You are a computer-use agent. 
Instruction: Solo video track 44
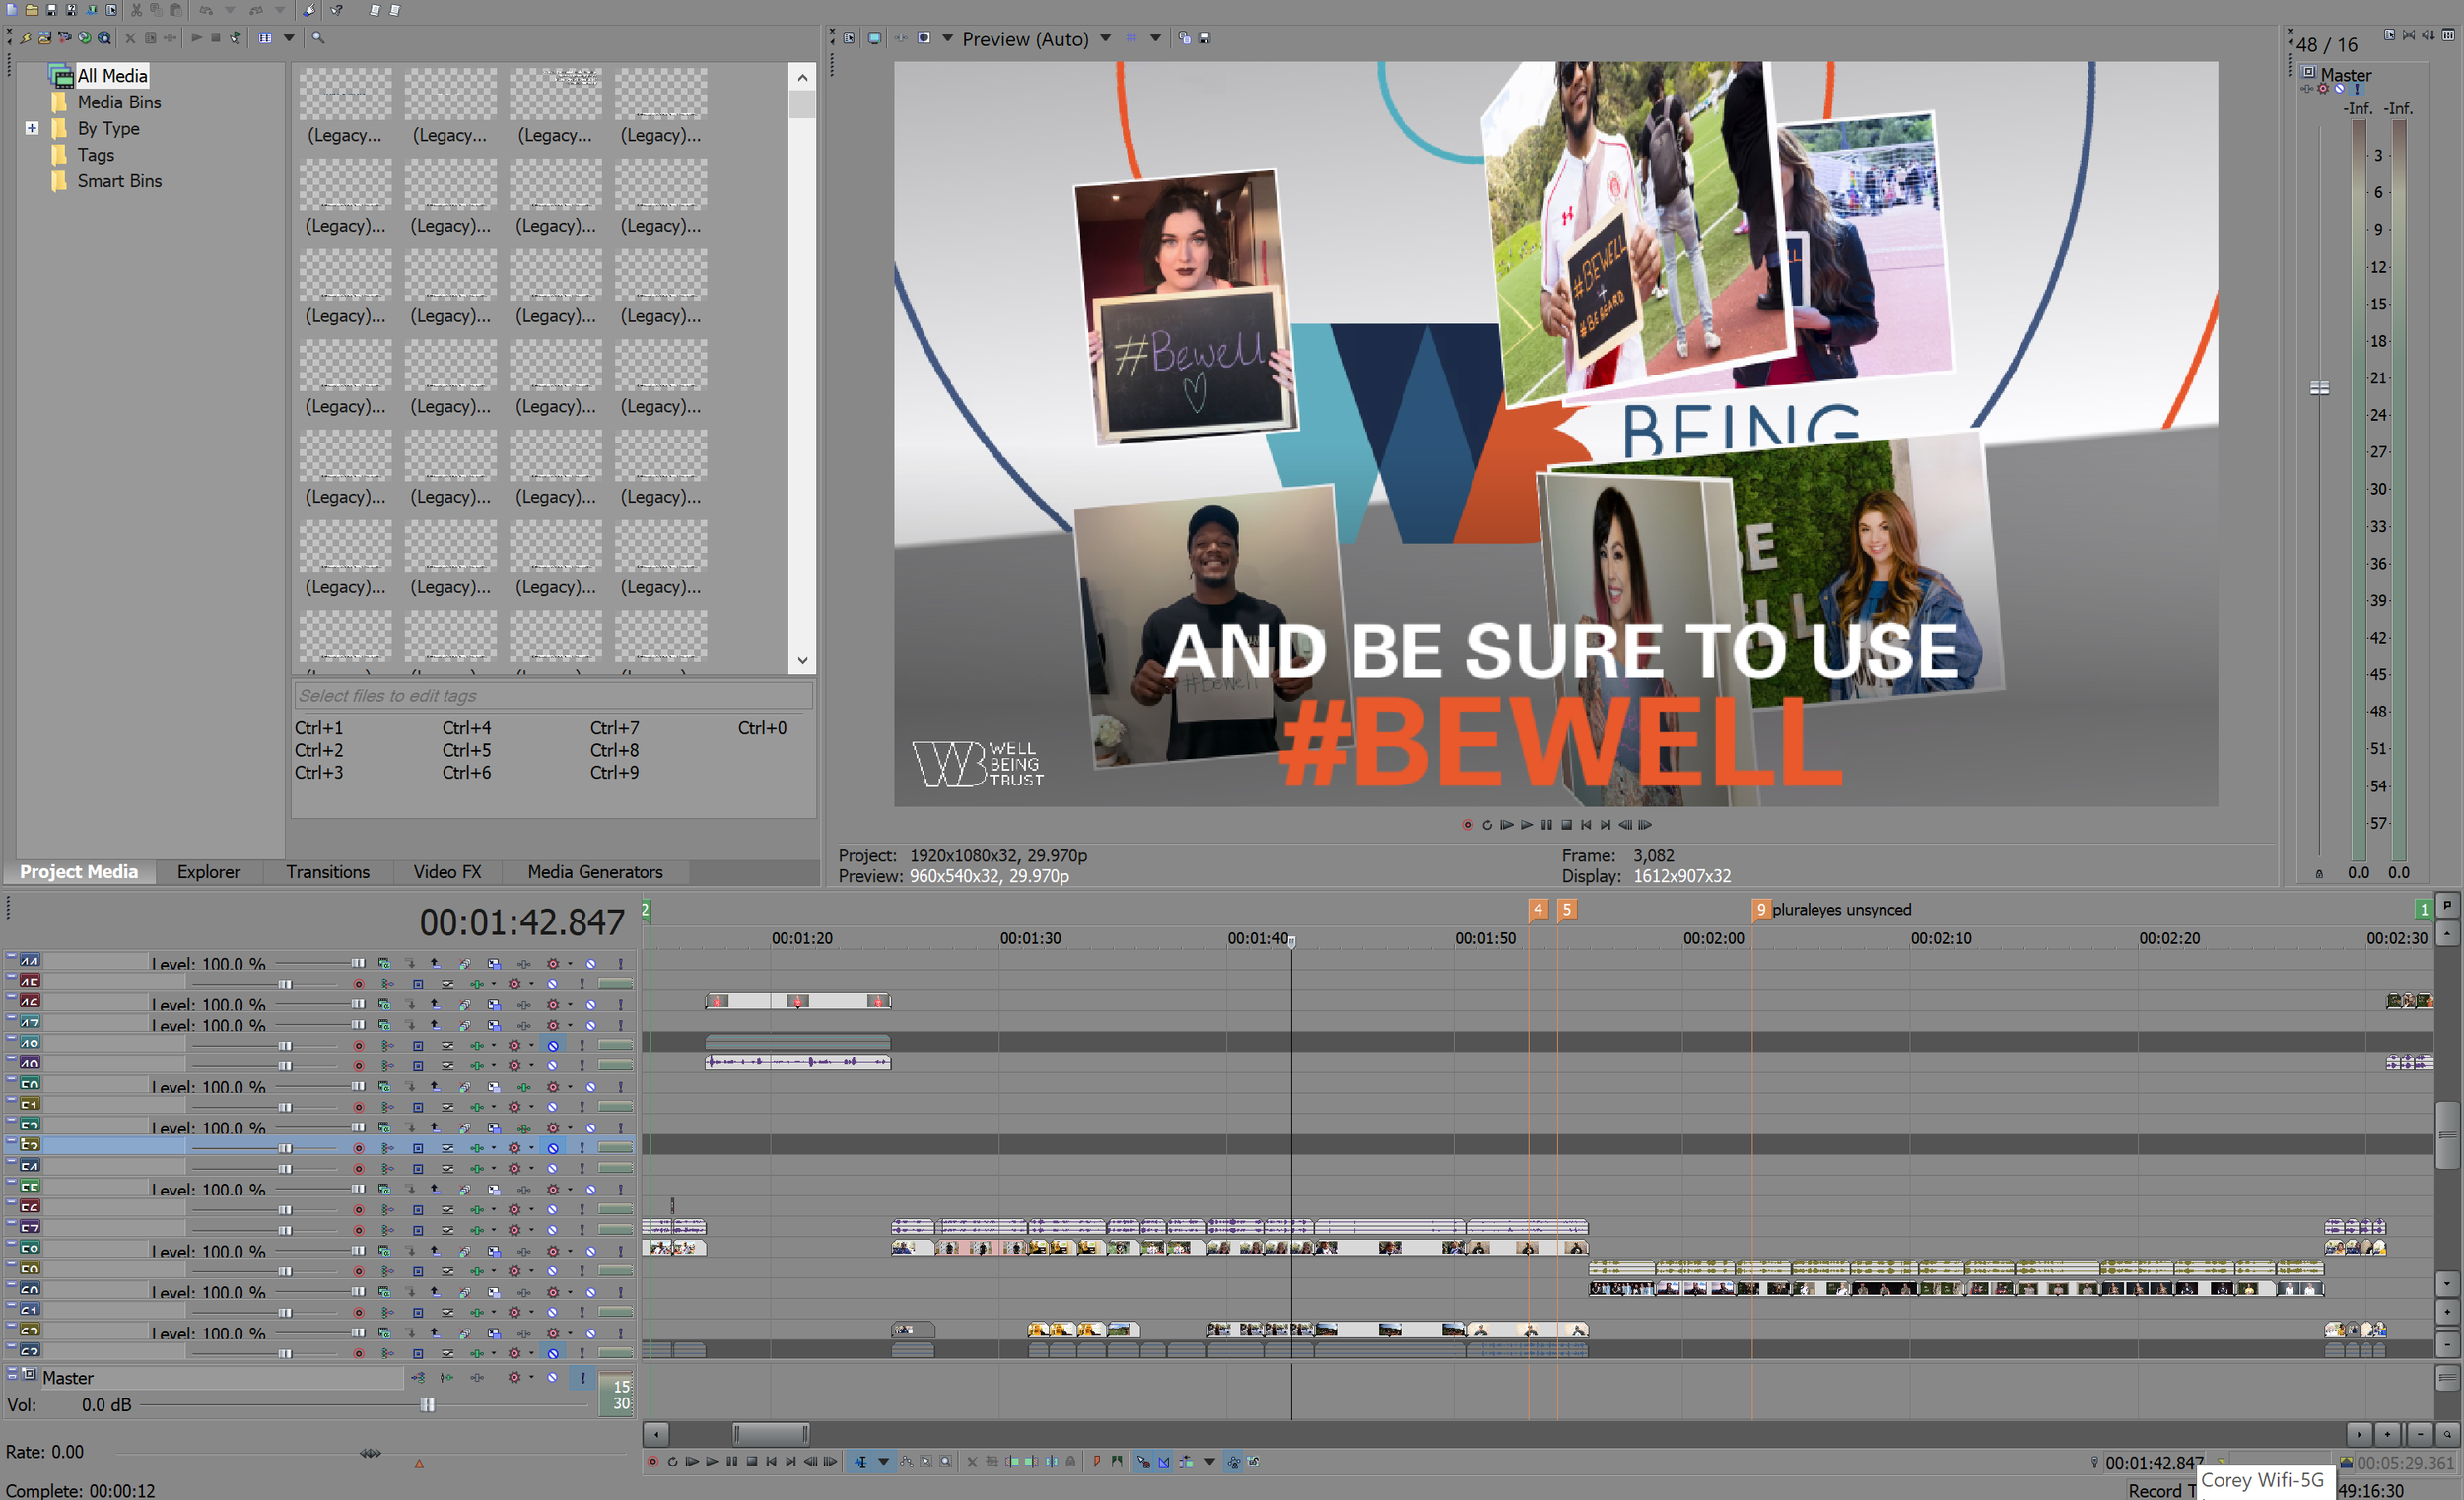tap(620, 963)
